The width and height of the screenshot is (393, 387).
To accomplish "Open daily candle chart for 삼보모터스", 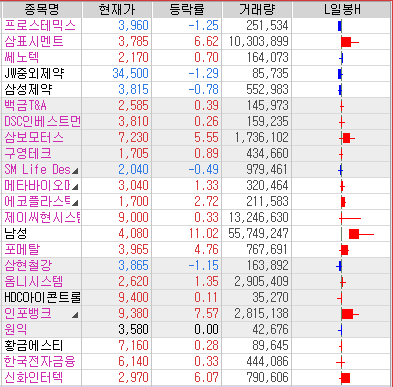I will pyautogui.click(x=347, y=138).
